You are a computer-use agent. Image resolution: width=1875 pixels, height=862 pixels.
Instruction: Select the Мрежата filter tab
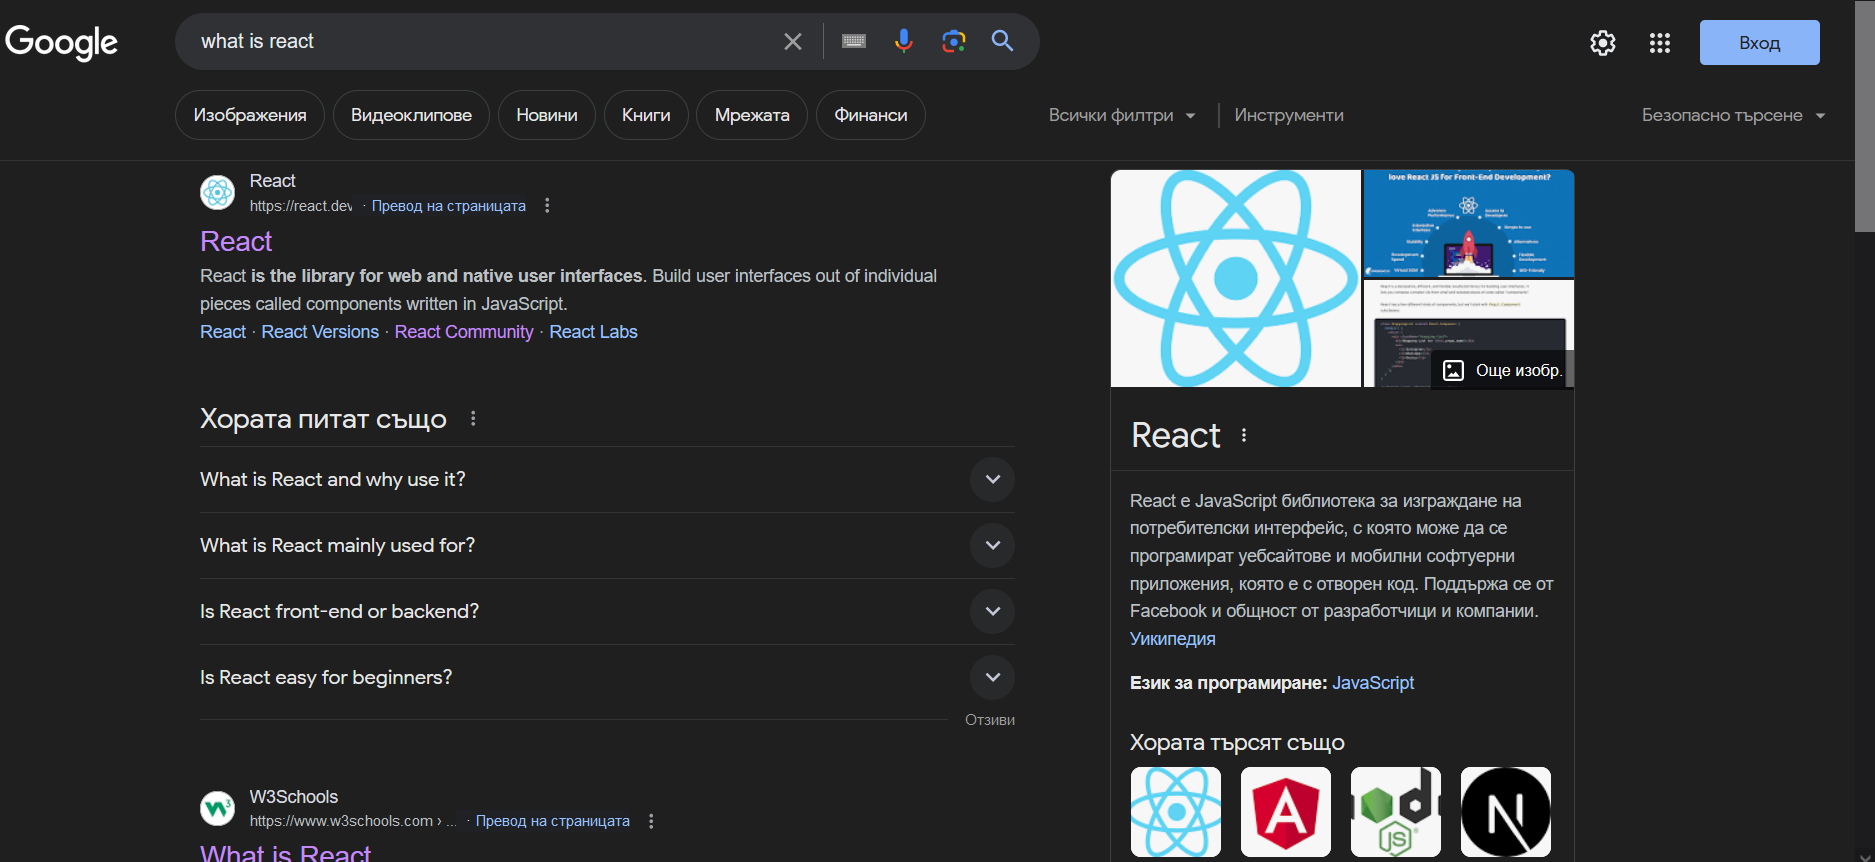[752, 115]
